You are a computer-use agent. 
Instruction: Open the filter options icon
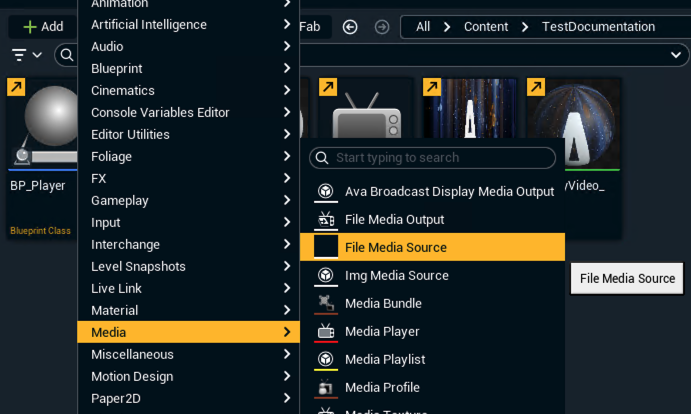[x=19, y=55]
